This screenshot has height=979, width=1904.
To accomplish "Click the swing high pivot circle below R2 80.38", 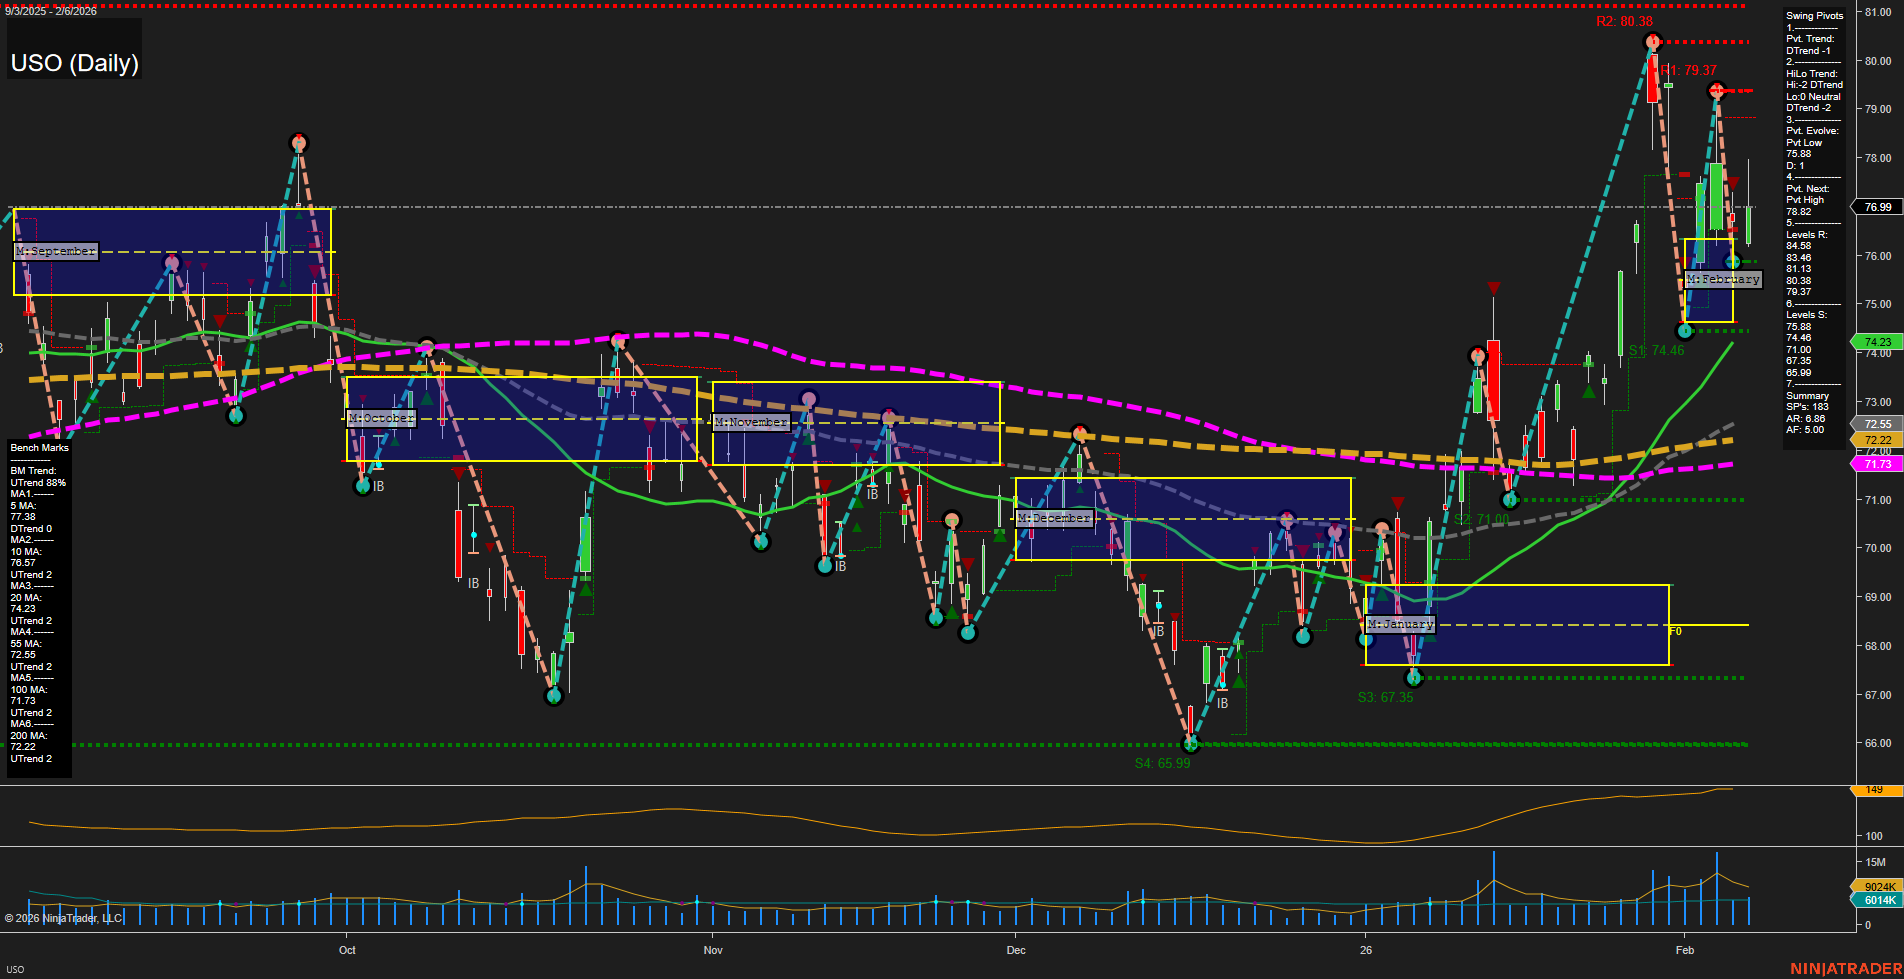I will coord(1652,42).
